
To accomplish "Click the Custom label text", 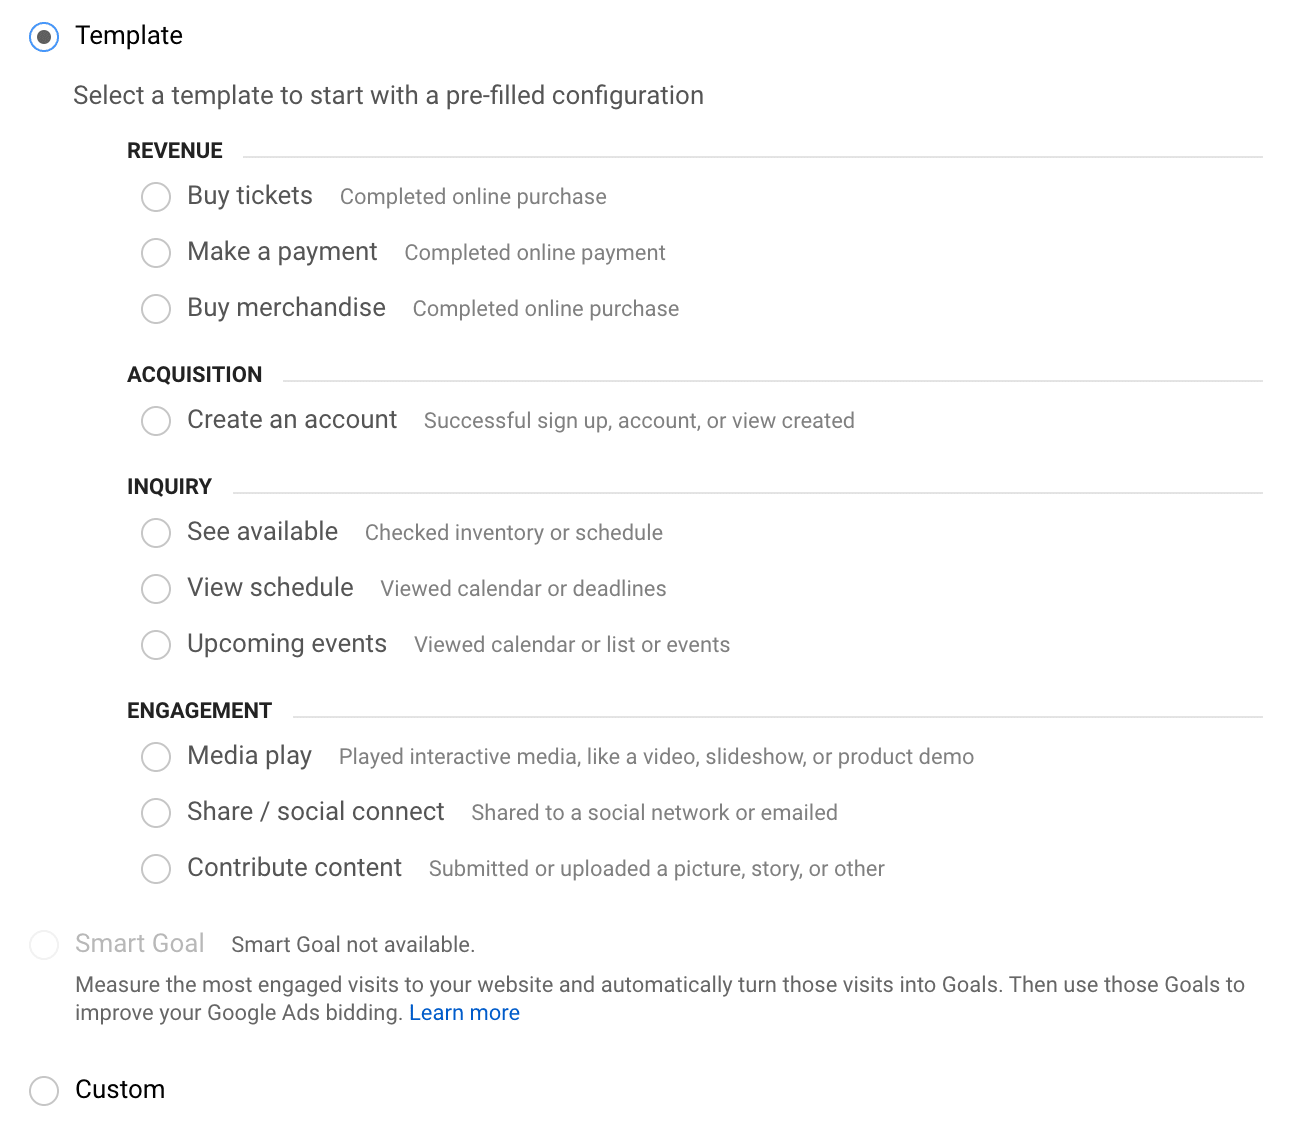I will [120, 1089].
